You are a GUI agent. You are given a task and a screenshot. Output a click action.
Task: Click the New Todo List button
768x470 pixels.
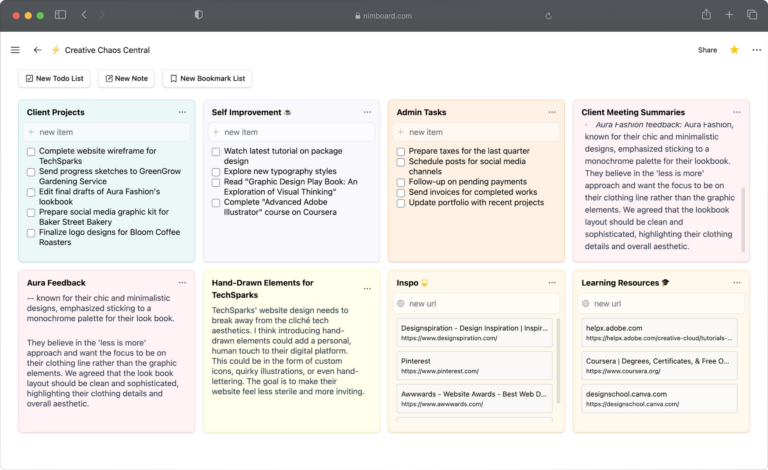(x=54, y=78)
